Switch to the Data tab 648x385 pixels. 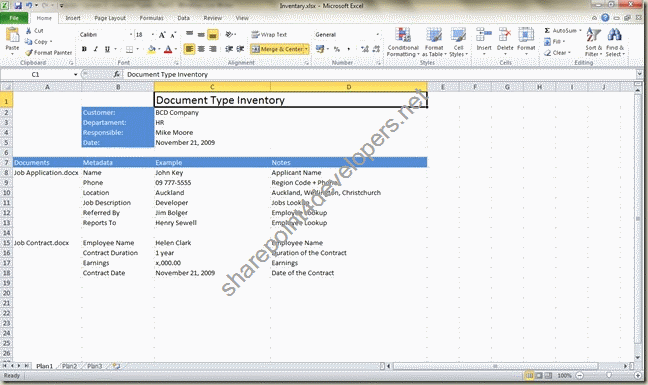click(183, 18)
